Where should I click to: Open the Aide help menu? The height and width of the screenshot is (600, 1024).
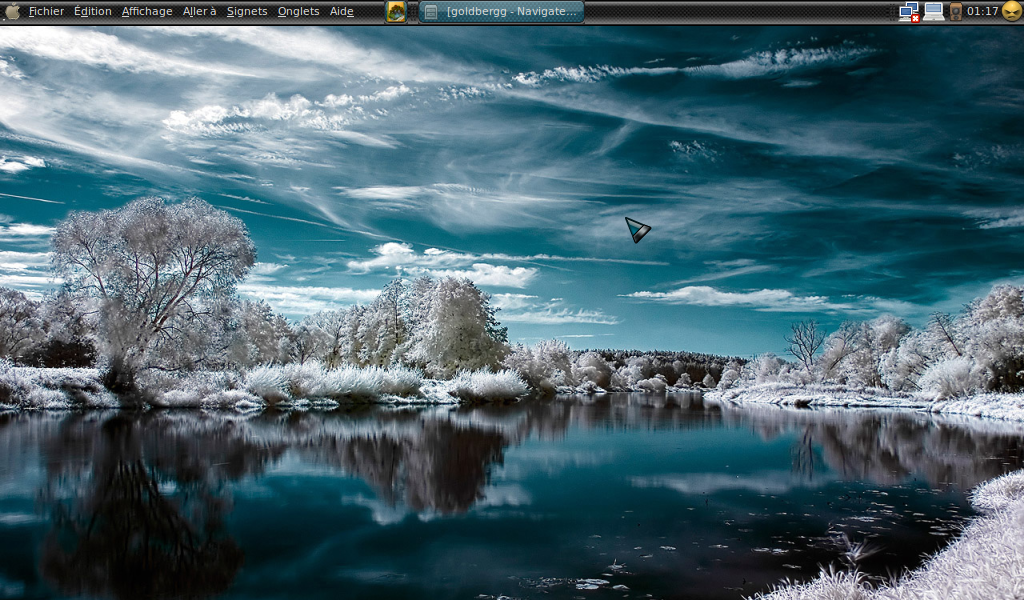[341, 12]
